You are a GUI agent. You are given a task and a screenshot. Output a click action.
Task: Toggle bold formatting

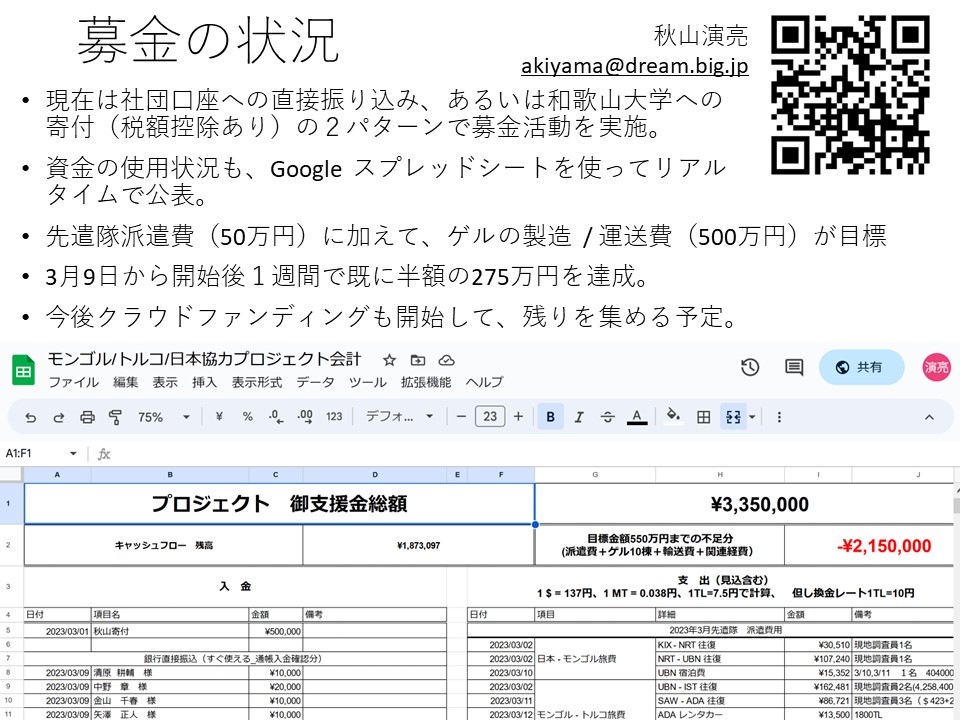(x=550, y=417)
